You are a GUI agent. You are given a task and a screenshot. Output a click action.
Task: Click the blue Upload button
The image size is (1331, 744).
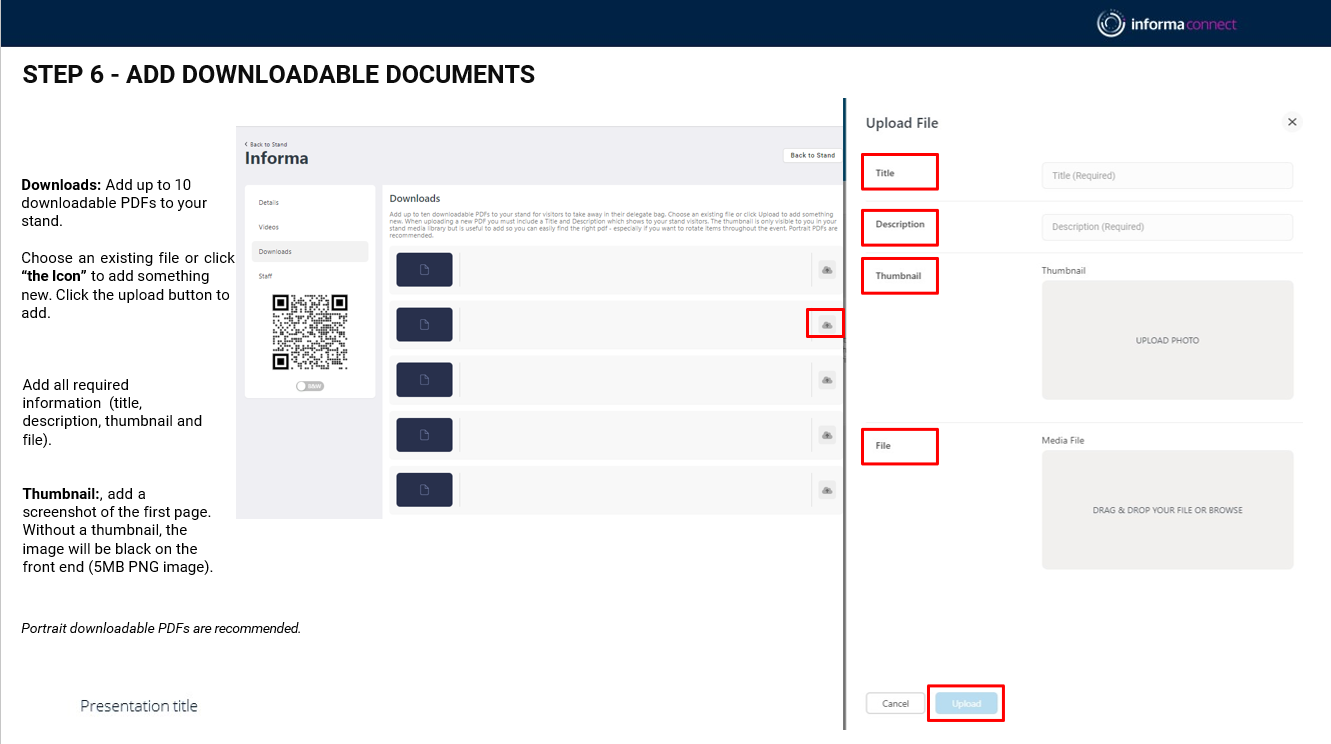pyautogui.click(x=966, y=704)
